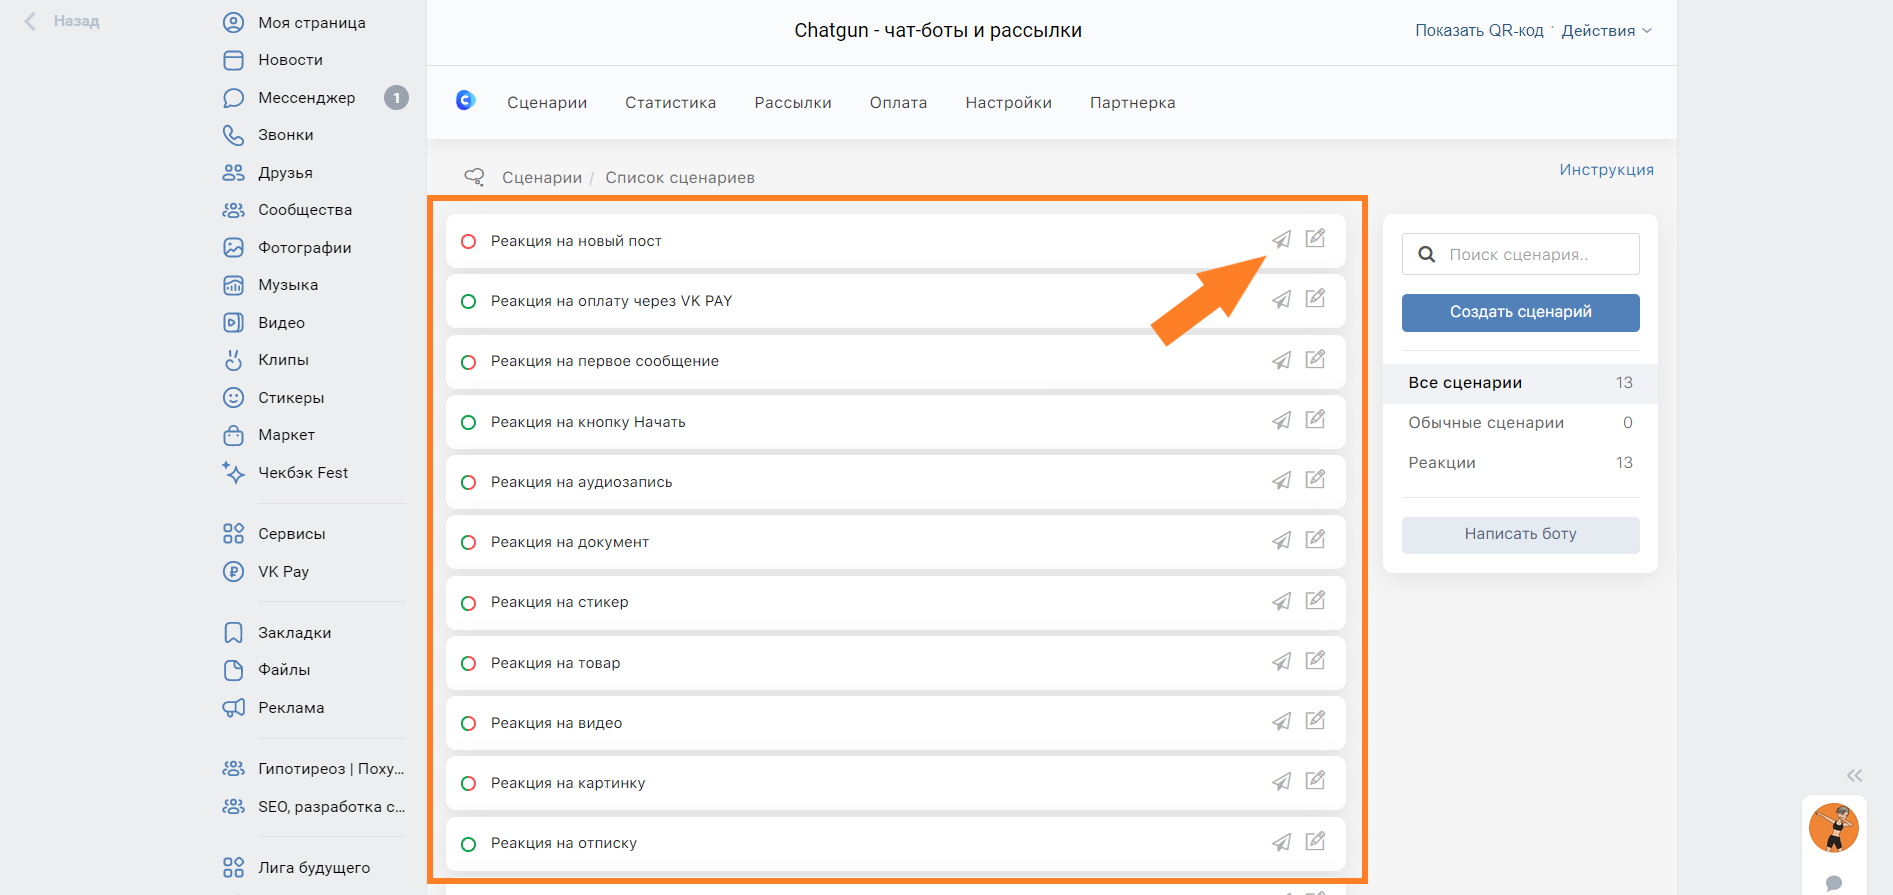Toggle status circle of Реакция на первое сообщение
This screenshot has height=895, width=1893.
pos(468,362)
